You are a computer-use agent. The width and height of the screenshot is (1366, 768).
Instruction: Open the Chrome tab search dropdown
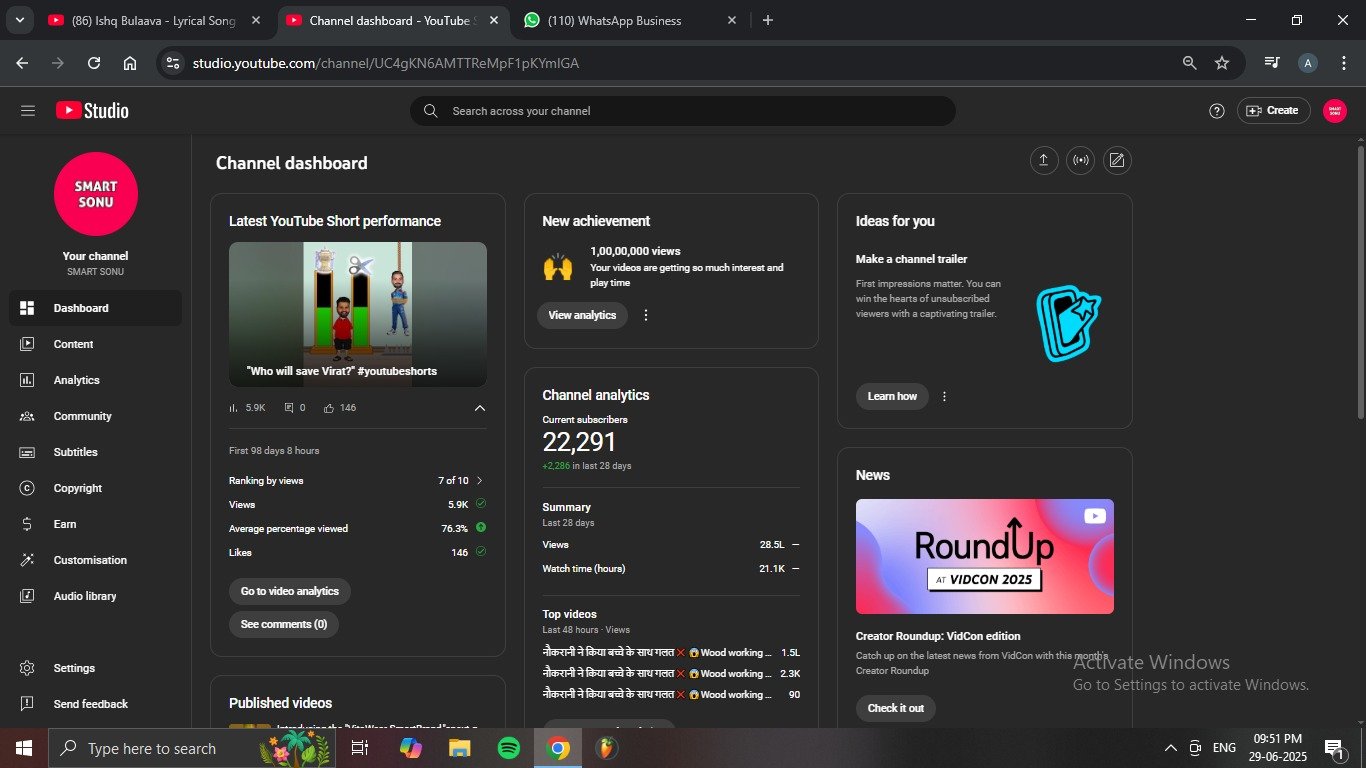click(19, 20)
